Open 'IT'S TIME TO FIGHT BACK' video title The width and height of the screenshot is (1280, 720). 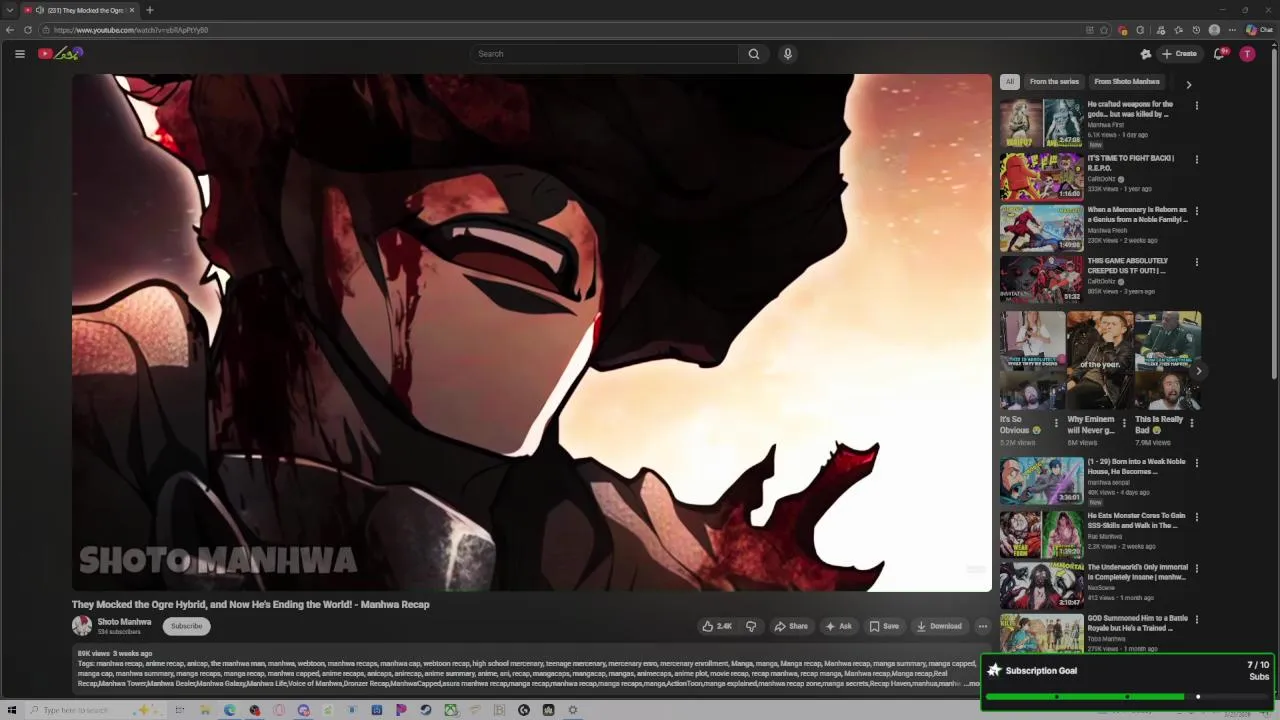click(x=1133, y=163)
